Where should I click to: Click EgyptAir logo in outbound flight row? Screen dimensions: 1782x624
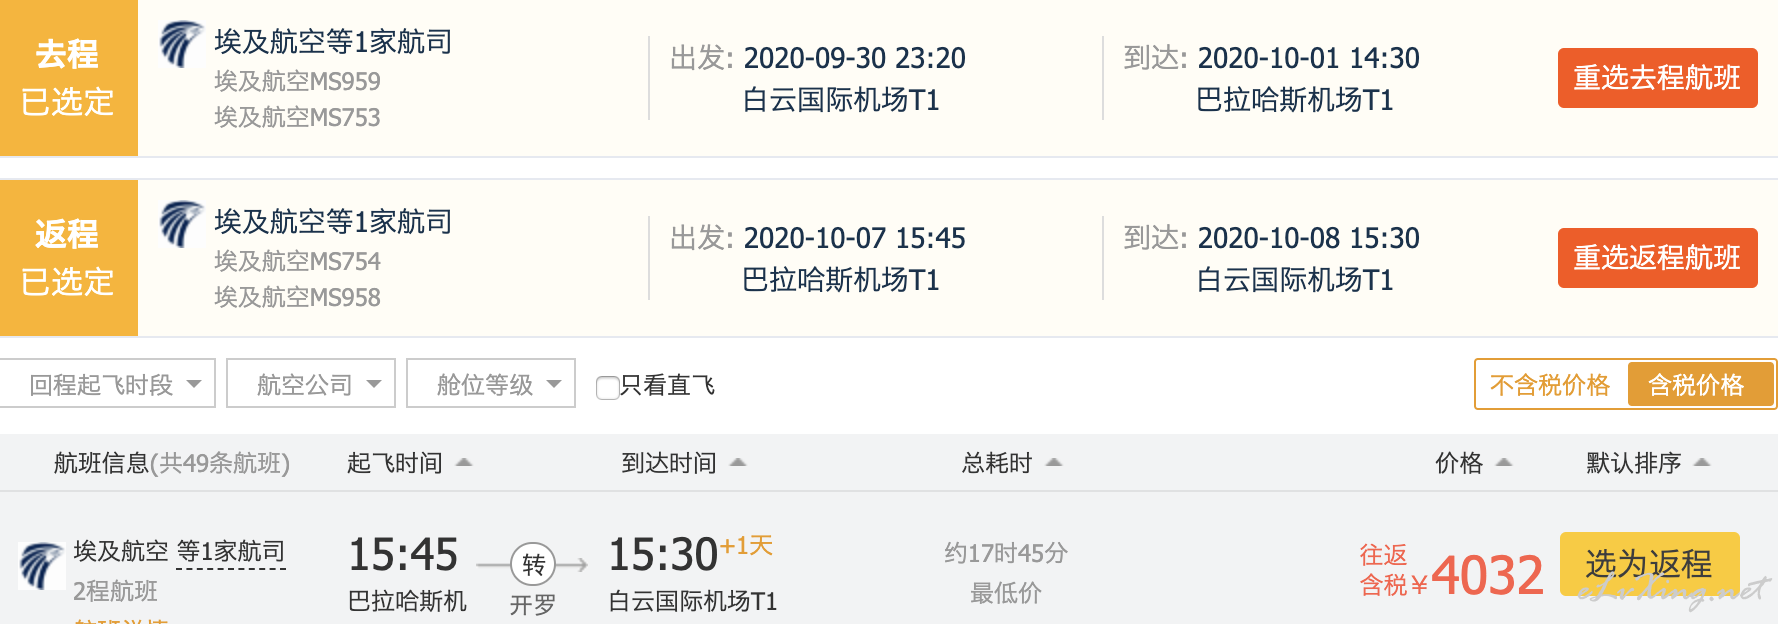tap(181, 45)
